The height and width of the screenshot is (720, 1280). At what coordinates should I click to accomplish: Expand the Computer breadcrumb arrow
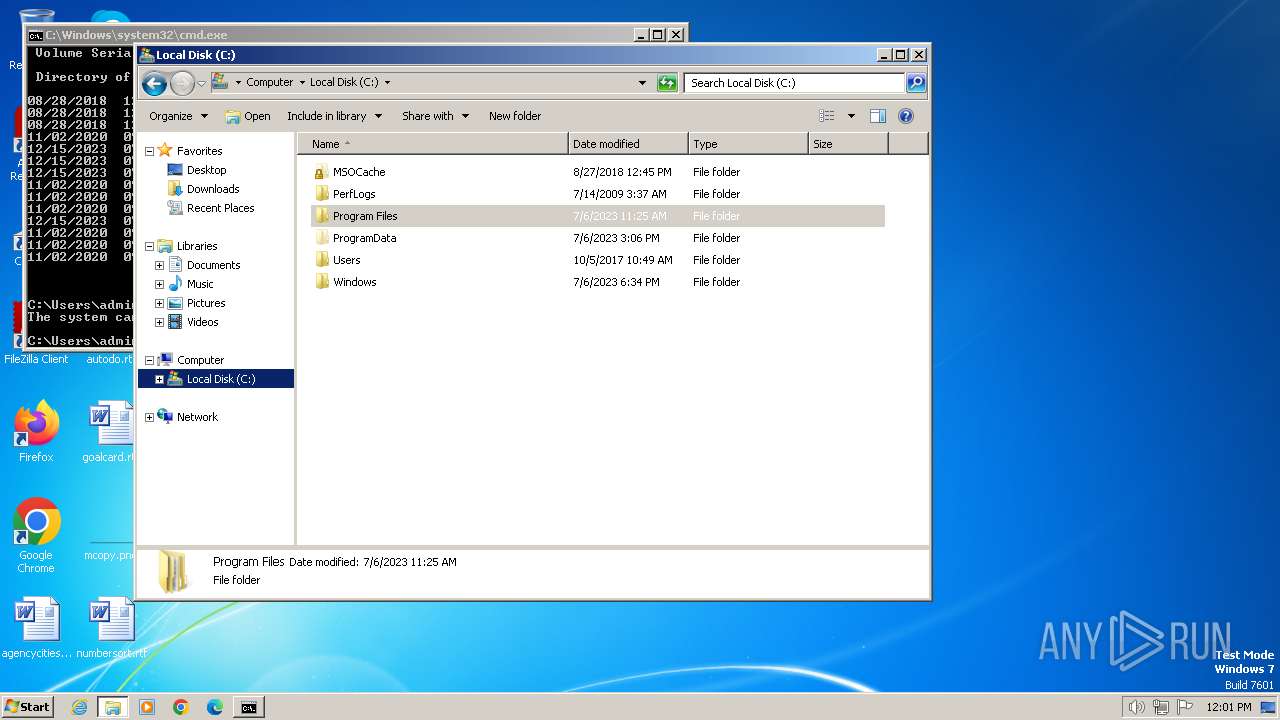[302, 83]
